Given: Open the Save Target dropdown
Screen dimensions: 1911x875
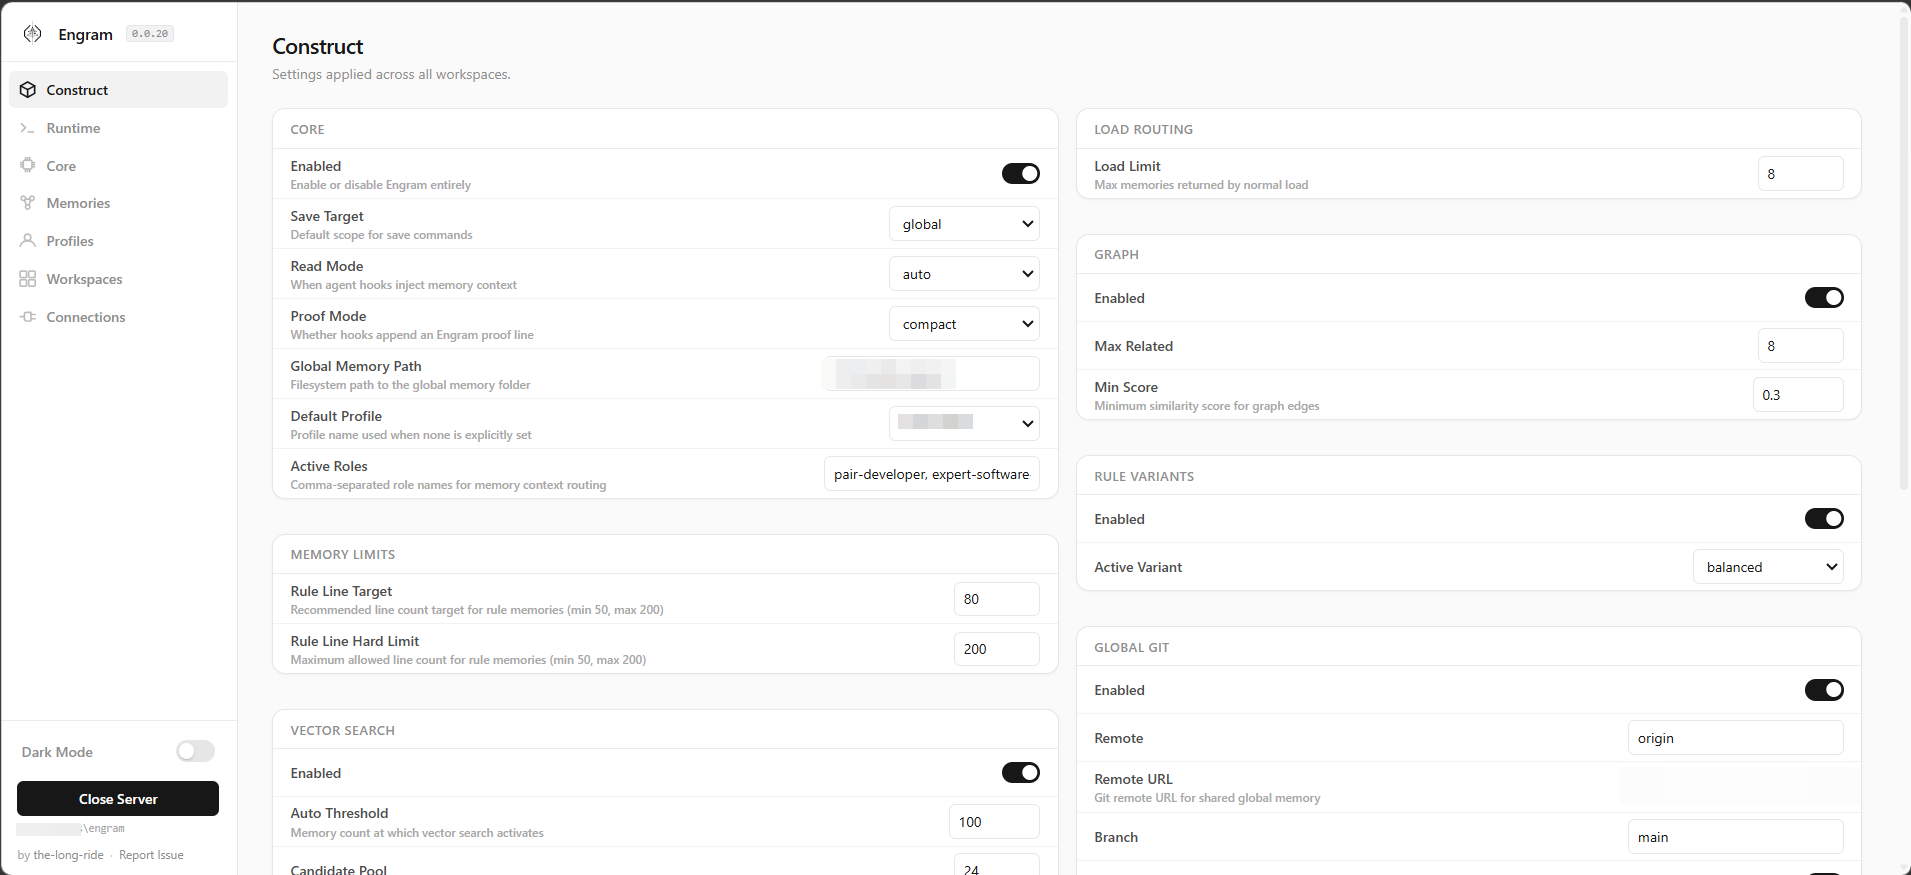Looking at the screenshot, I should click(x=964, y=224).
